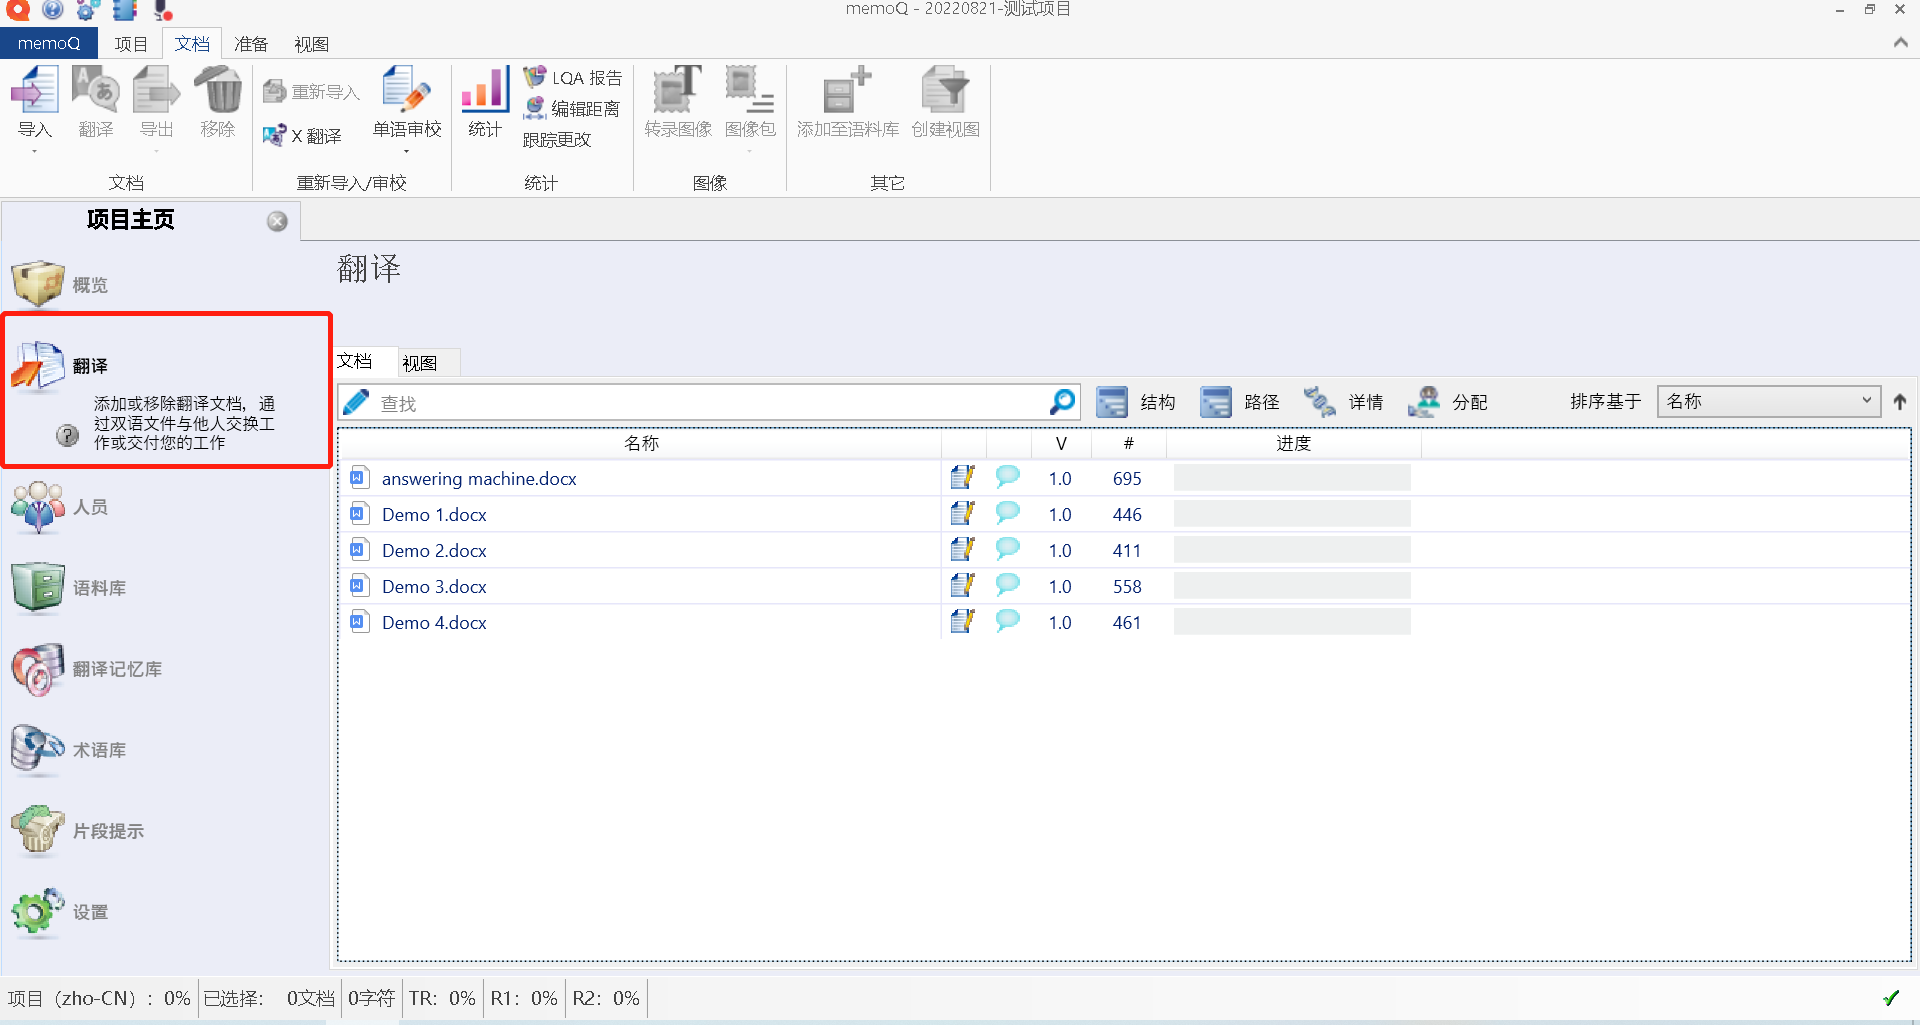Screen dimensions: 1920x1025
Task: Click the progress bar for answering machine.docx
Action: pyautogui.click(x=1292, y=478)
